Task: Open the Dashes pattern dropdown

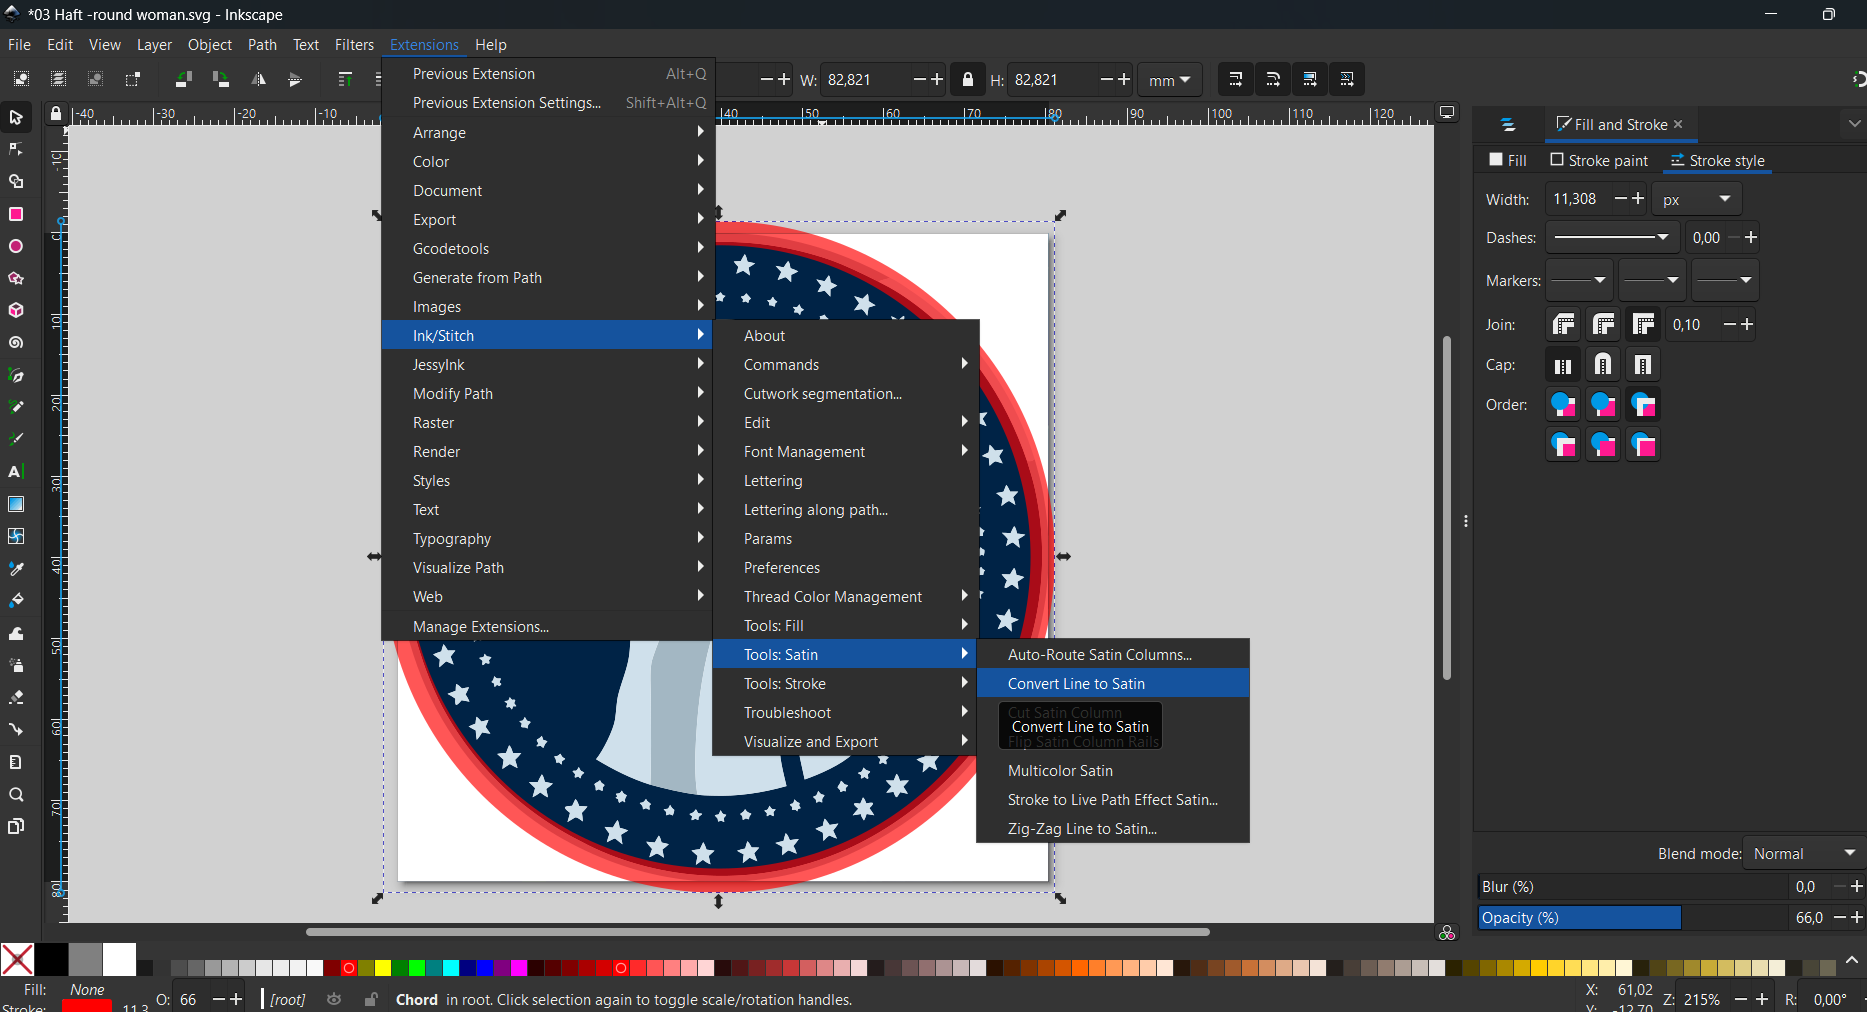Action: tap(1612, 238)
